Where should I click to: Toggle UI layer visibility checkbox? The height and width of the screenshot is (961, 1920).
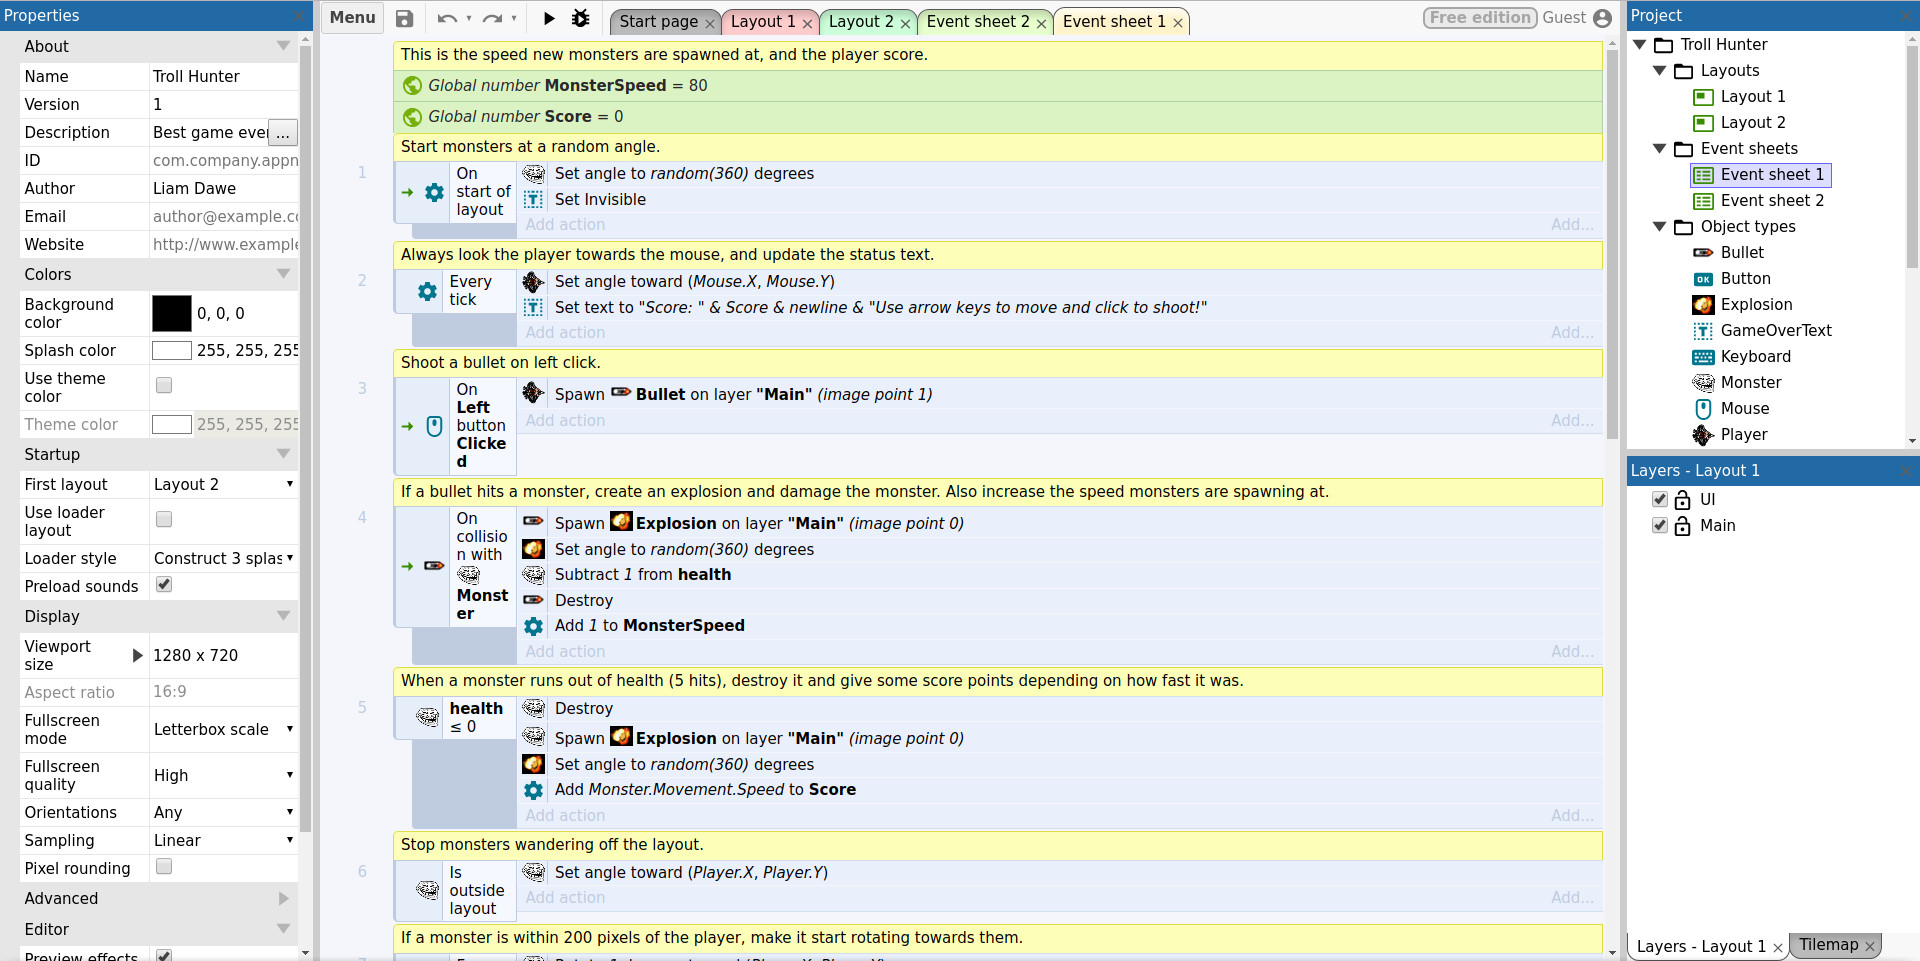pyautogui.click(x=1660, y=499)
